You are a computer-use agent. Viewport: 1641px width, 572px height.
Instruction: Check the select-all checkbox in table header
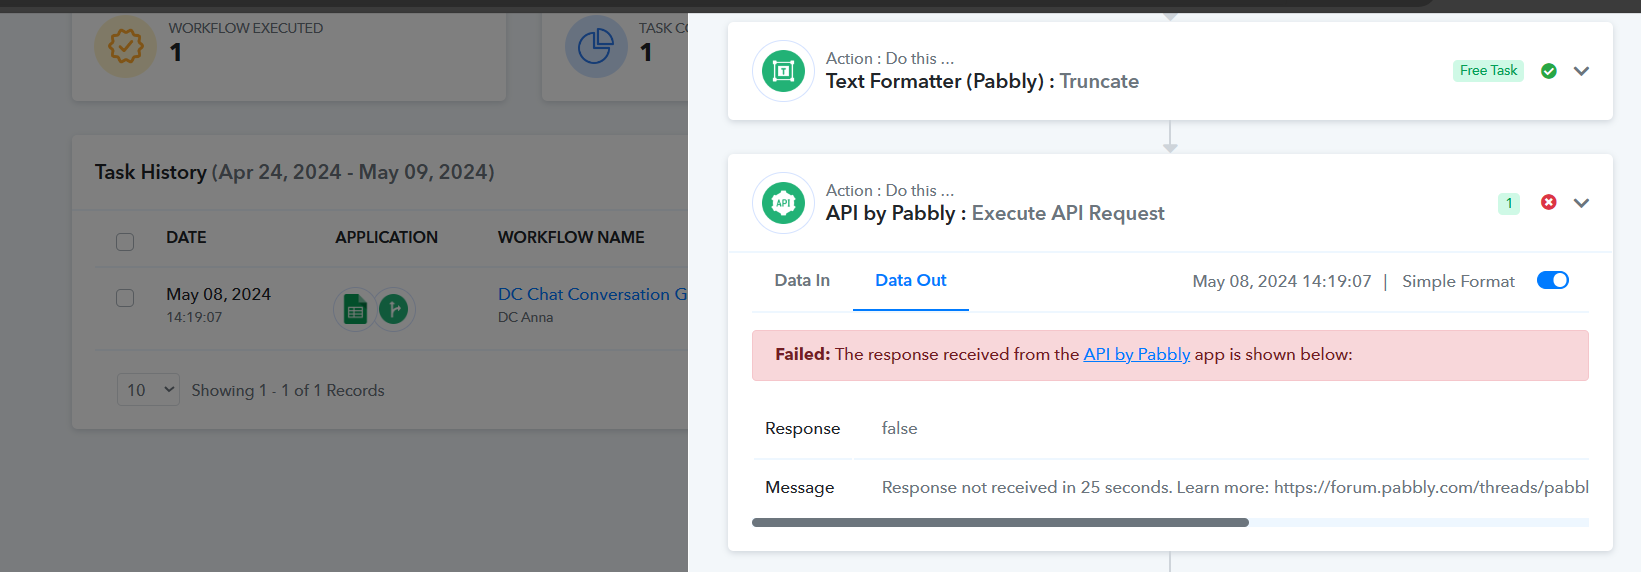tap(125, 242)
